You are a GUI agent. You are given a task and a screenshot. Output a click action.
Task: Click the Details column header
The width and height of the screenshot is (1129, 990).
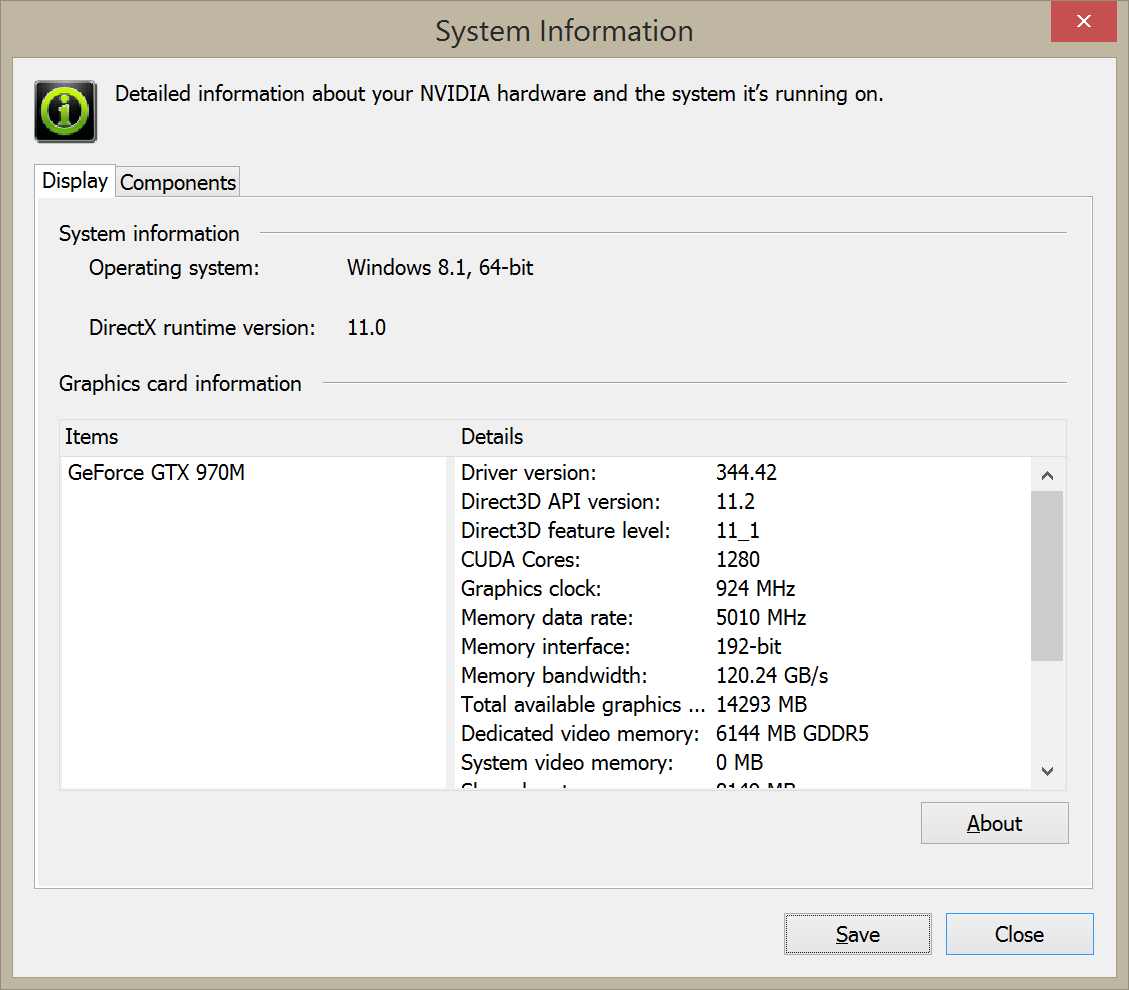[492, 436]
